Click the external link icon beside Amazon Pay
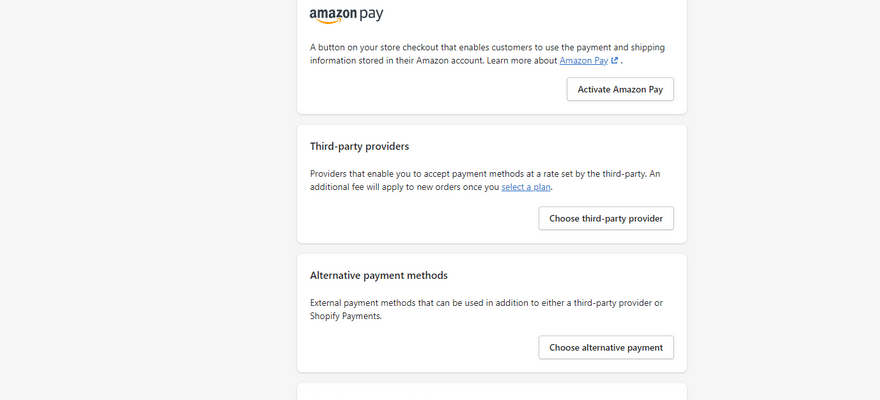 (x=615, y=61)
